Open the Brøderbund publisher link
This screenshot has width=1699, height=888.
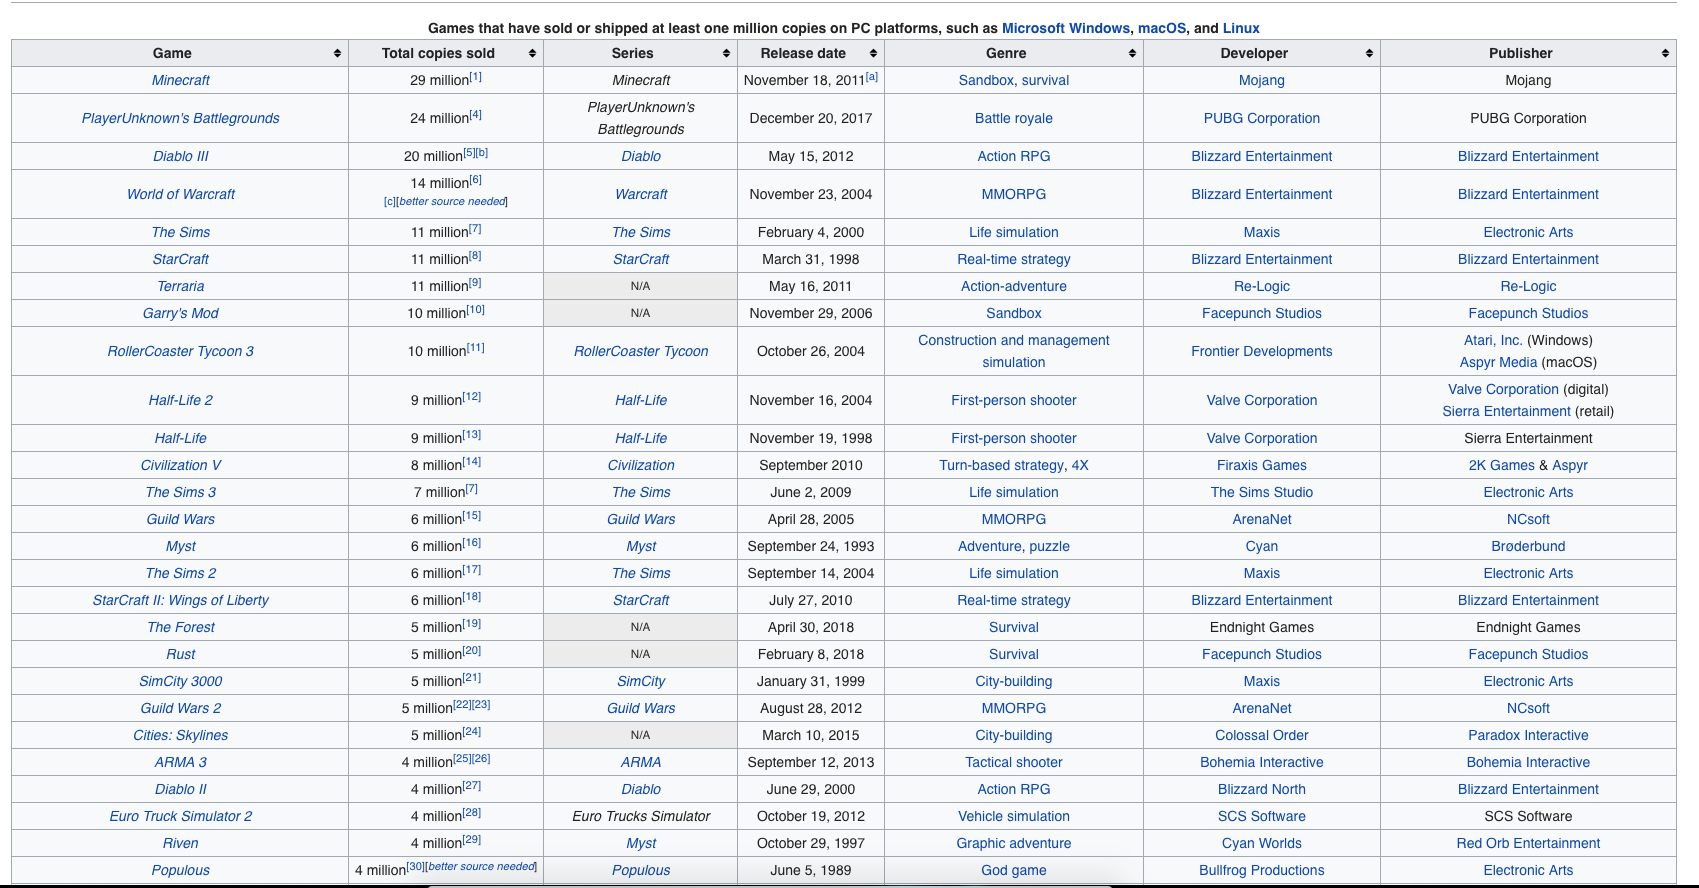(x=1528, y=546)
